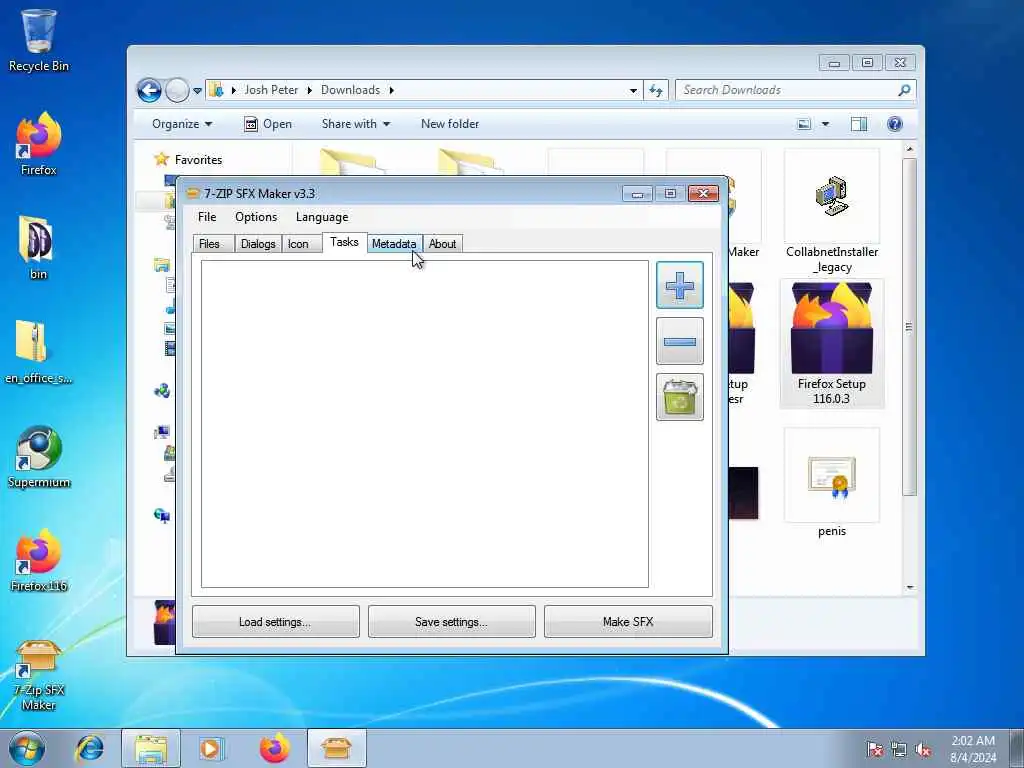Open Windows Media Player from the taskbar
1024x768 pixels.
pyautogui.click(x=212, y=748)
